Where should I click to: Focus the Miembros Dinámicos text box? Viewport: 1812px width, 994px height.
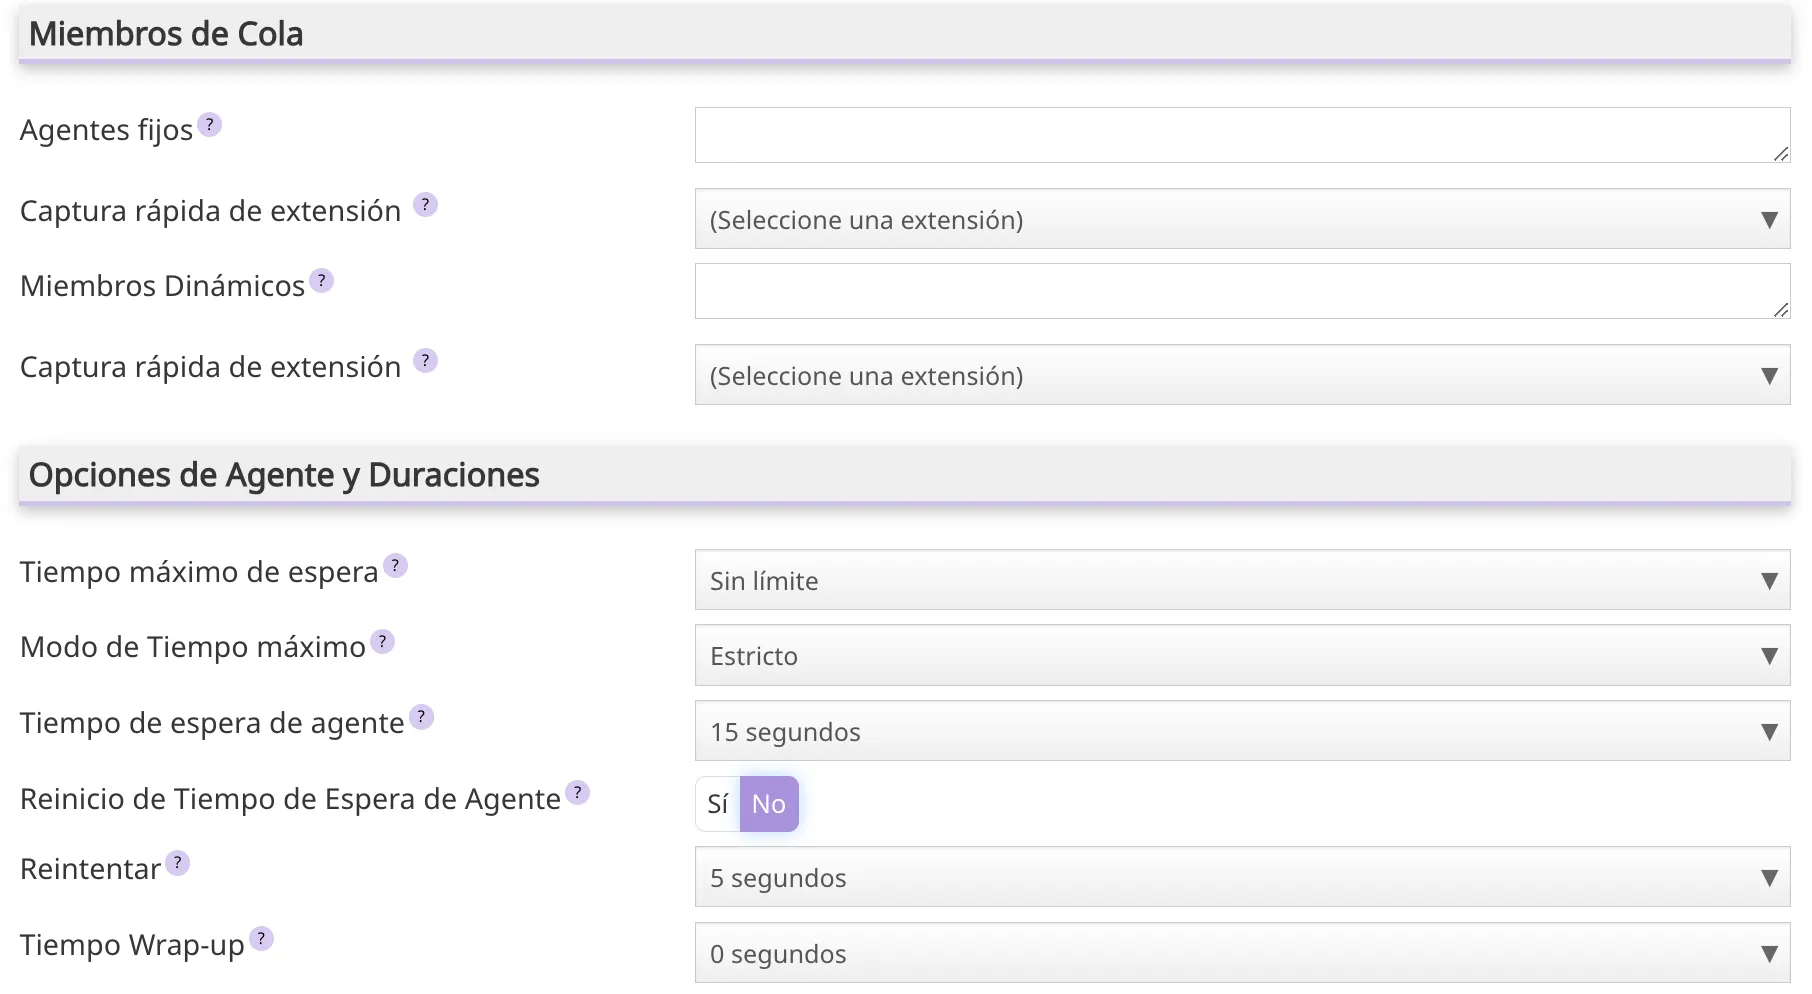(1241, 291)
